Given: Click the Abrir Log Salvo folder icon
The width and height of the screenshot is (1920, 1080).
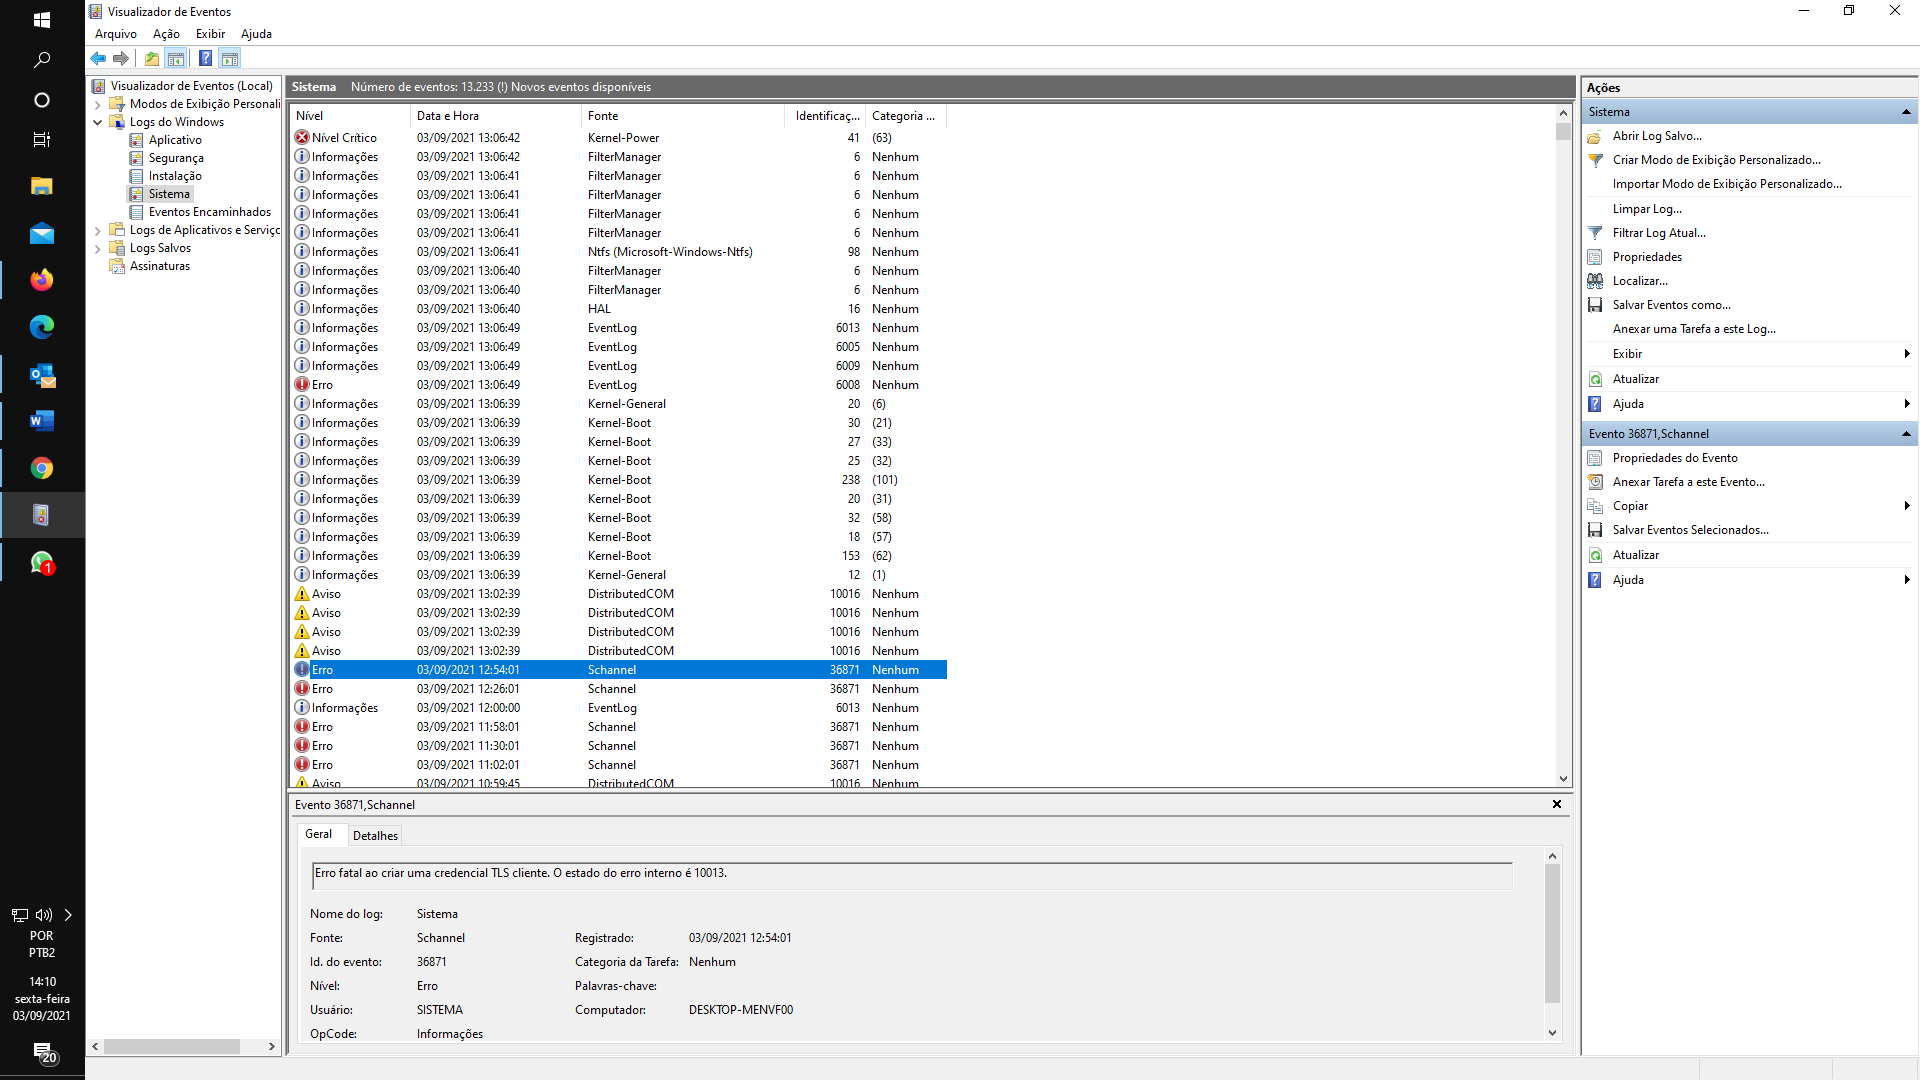Looking at the screenshot, I should coord(1595,136).
